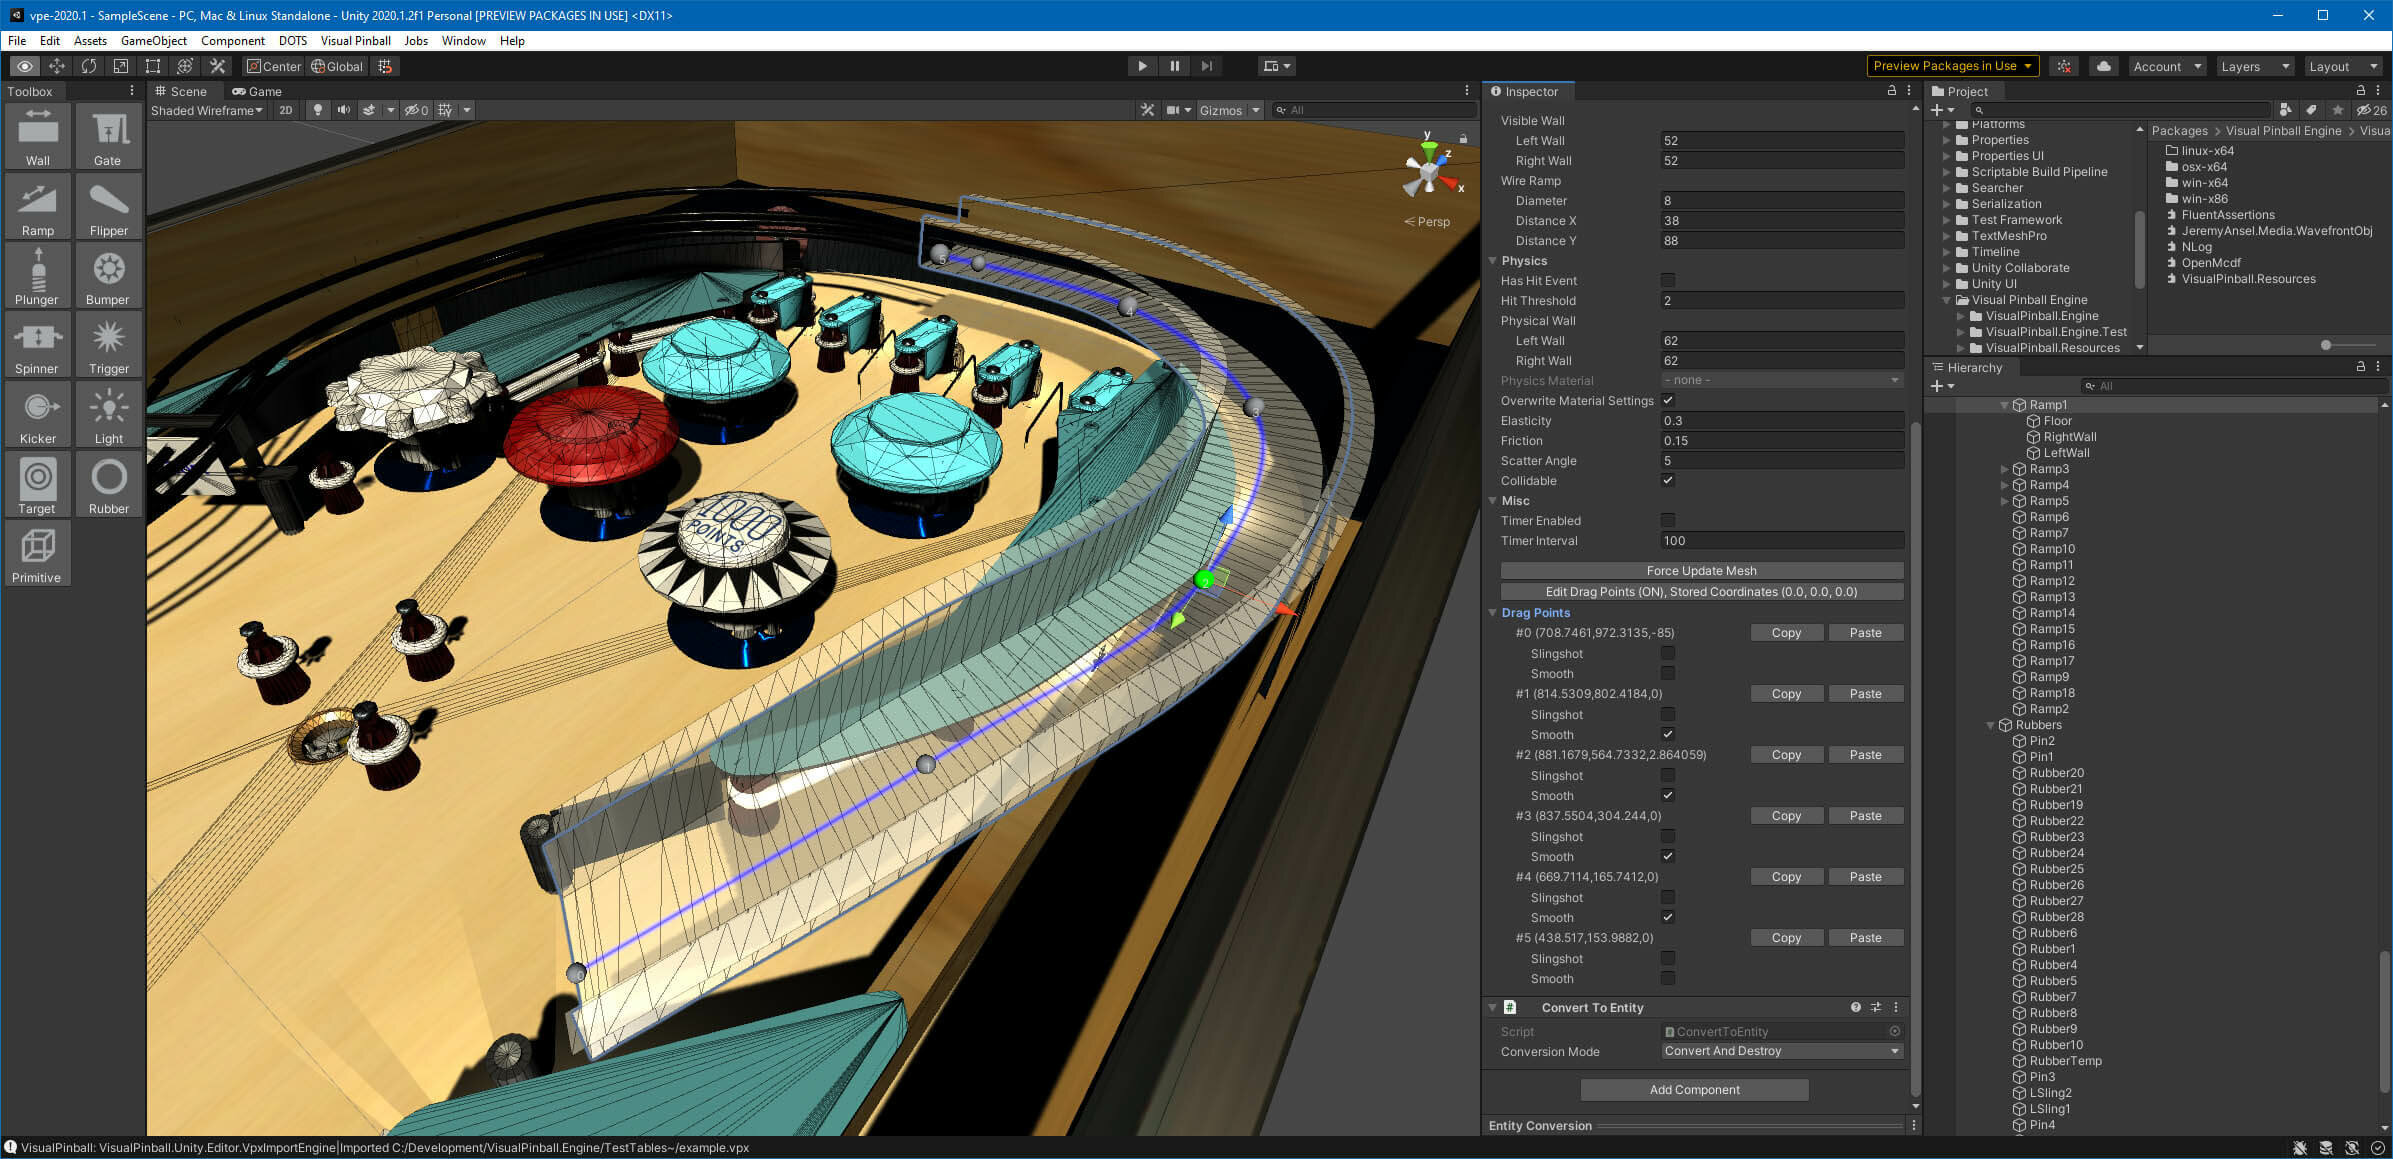Viewport: 2393px width, 1159px height.
Task: Open custom editor tools icon
Action: tap(217, 66)
